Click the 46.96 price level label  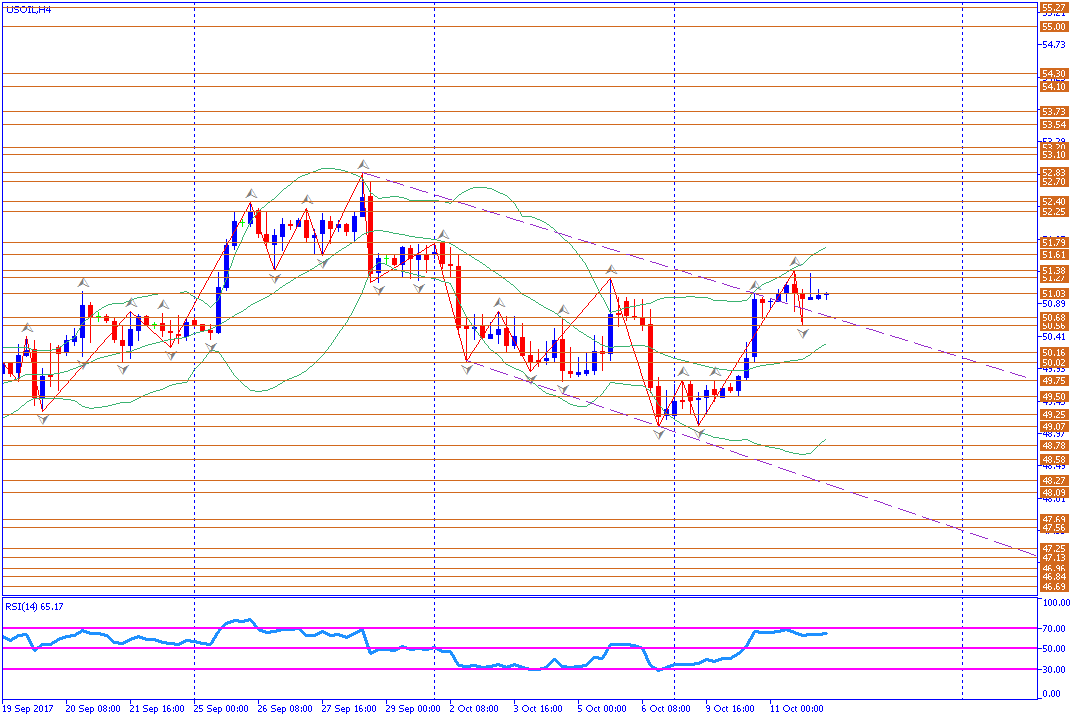click(1054, 569)
